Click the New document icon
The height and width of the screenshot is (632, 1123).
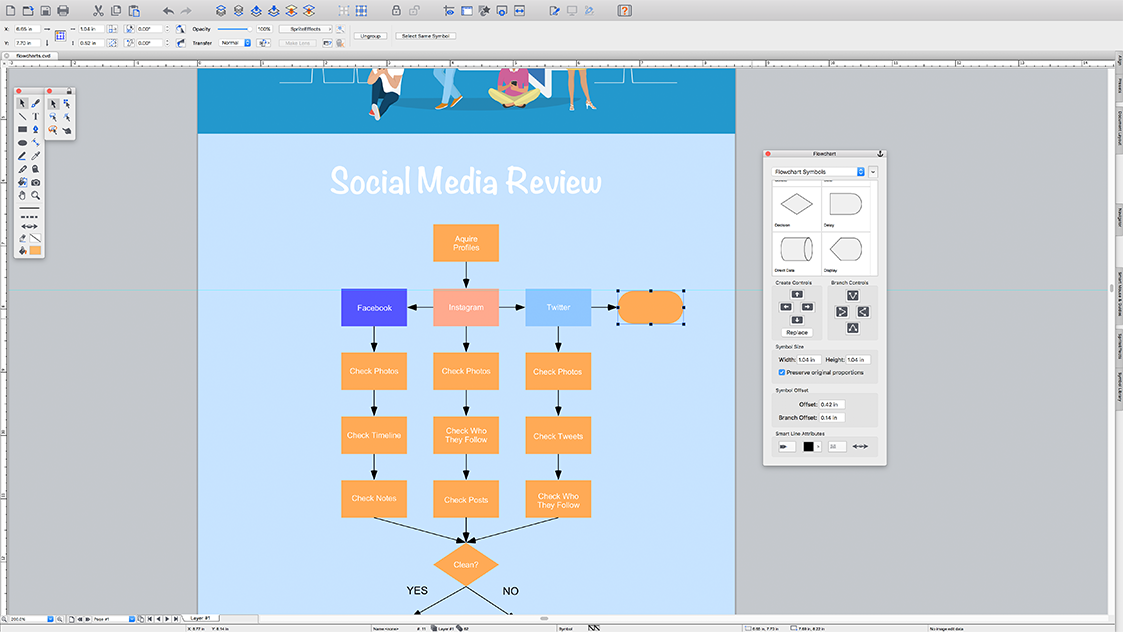11,11
